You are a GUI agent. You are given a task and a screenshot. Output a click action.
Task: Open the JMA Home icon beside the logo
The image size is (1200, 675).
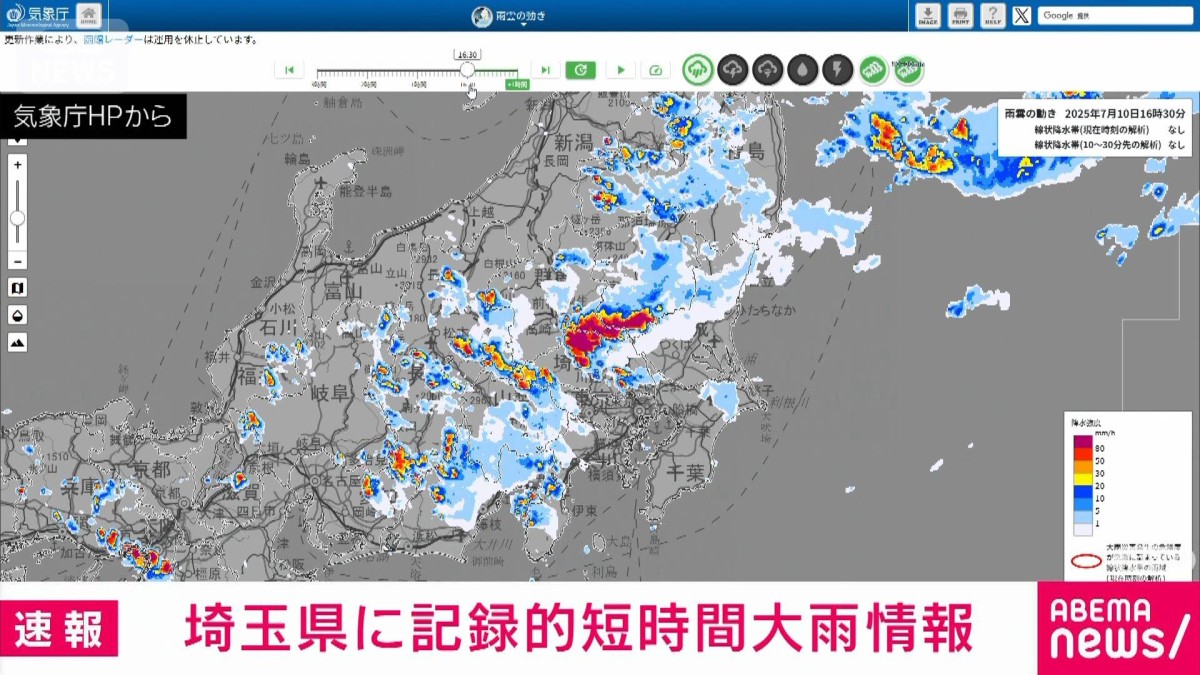tap(88, 15)
